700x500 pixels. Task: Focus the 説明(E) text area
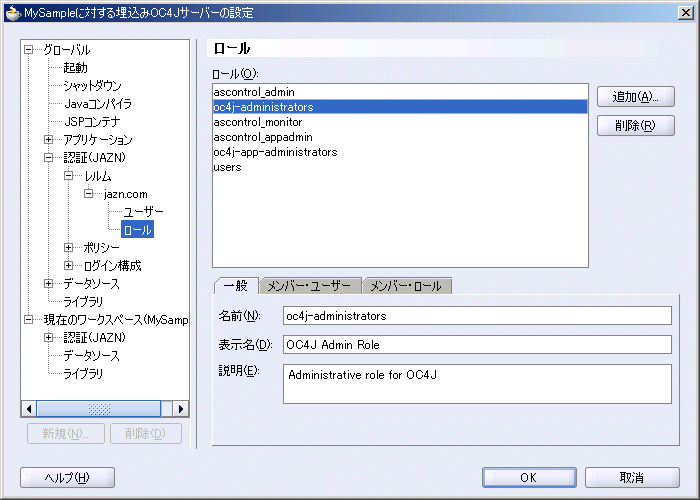click(x=477, y=384)
